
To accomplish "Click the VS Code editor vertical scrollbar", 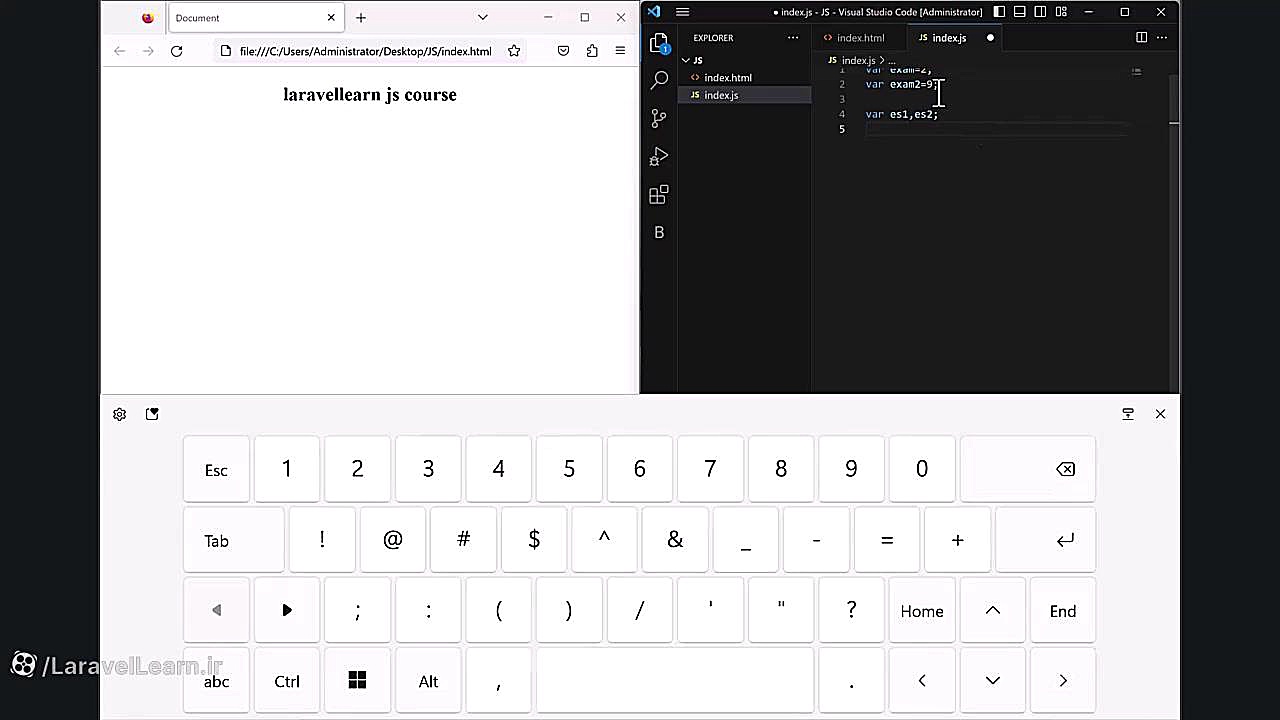I will point(1174,230).
